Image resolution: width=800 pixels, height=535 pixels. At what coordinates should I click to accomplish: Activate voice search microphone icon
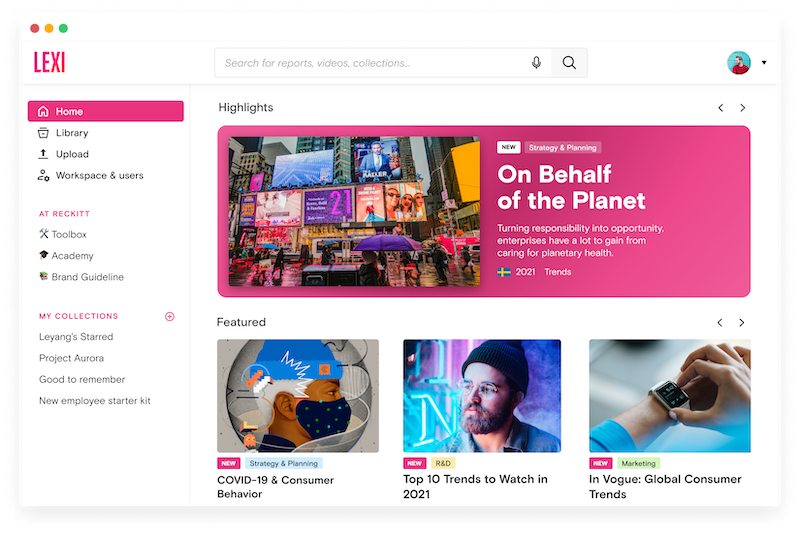(536, 62)
